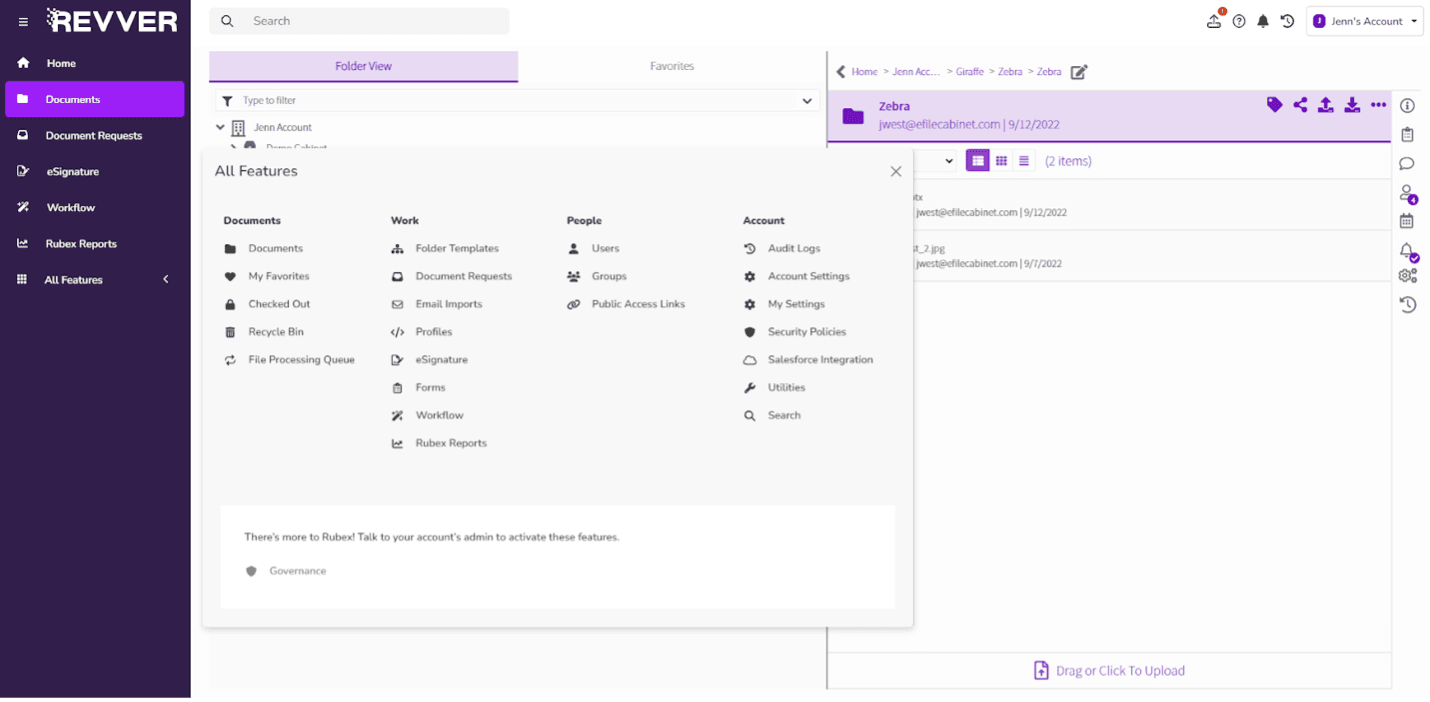Open the sort order dropdown above the file list
Image resolution: width=1430 pixels, height=702 pixels.
click(x=948, y=160)
